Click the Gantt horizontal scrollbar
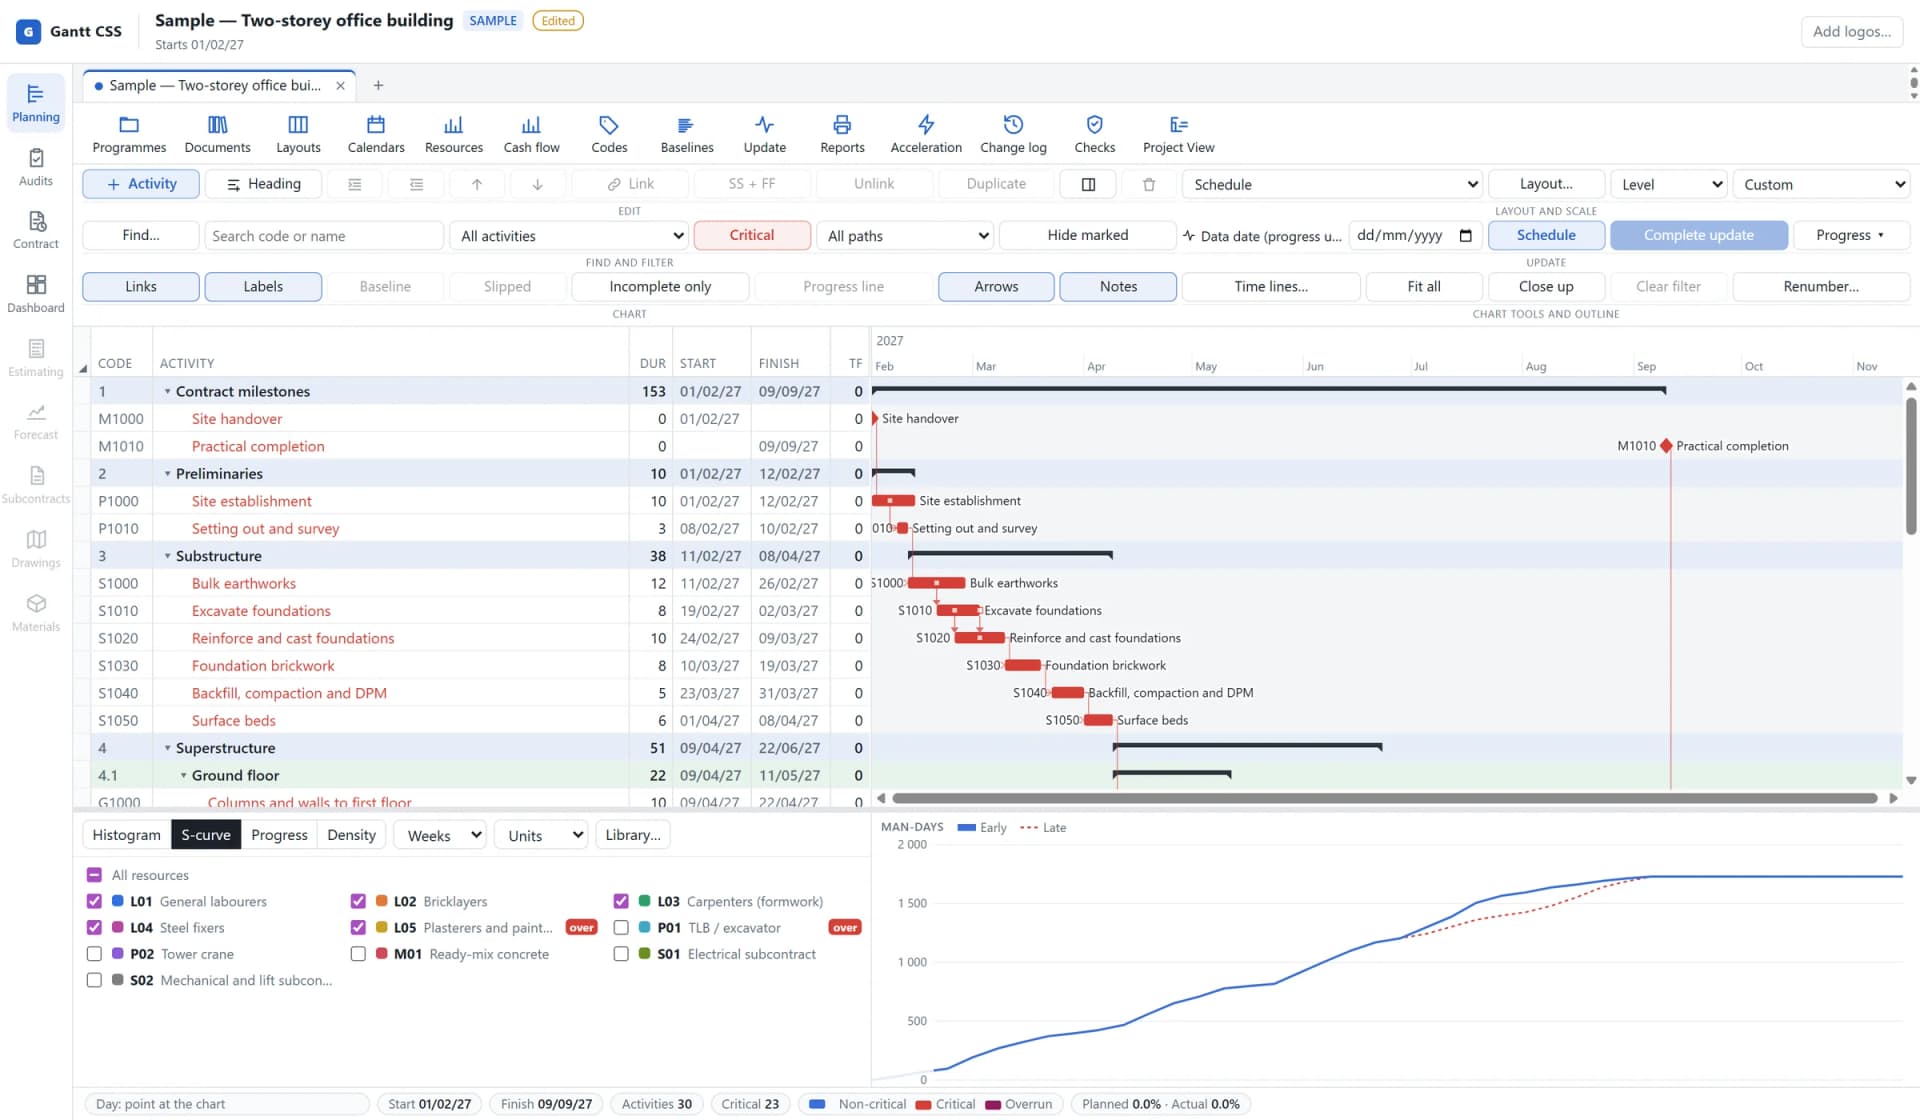 tap(1384, 798)
